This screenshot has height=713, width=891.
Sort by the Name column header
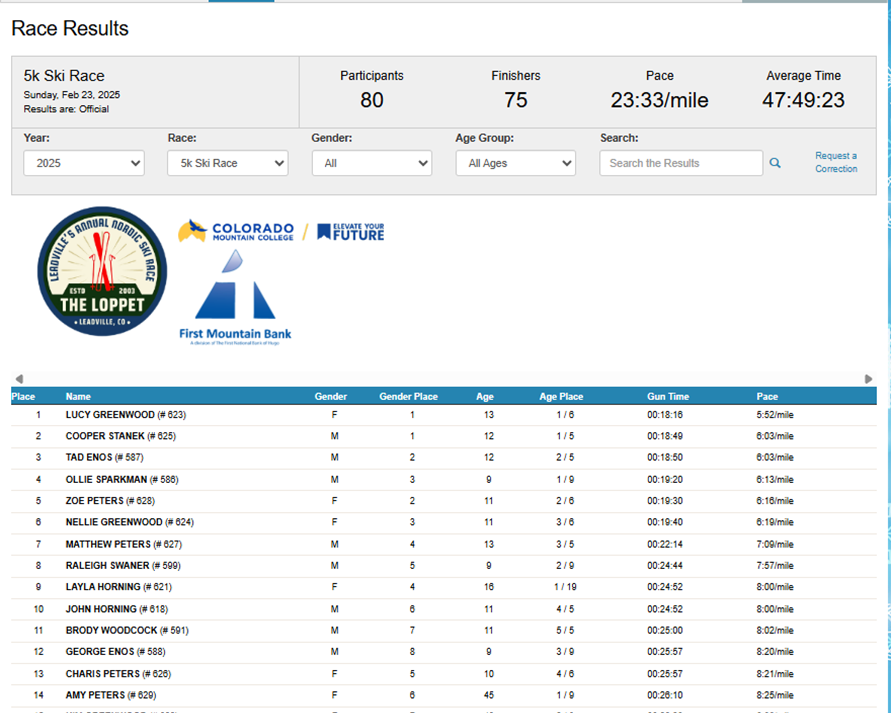[x=78, y=397]
